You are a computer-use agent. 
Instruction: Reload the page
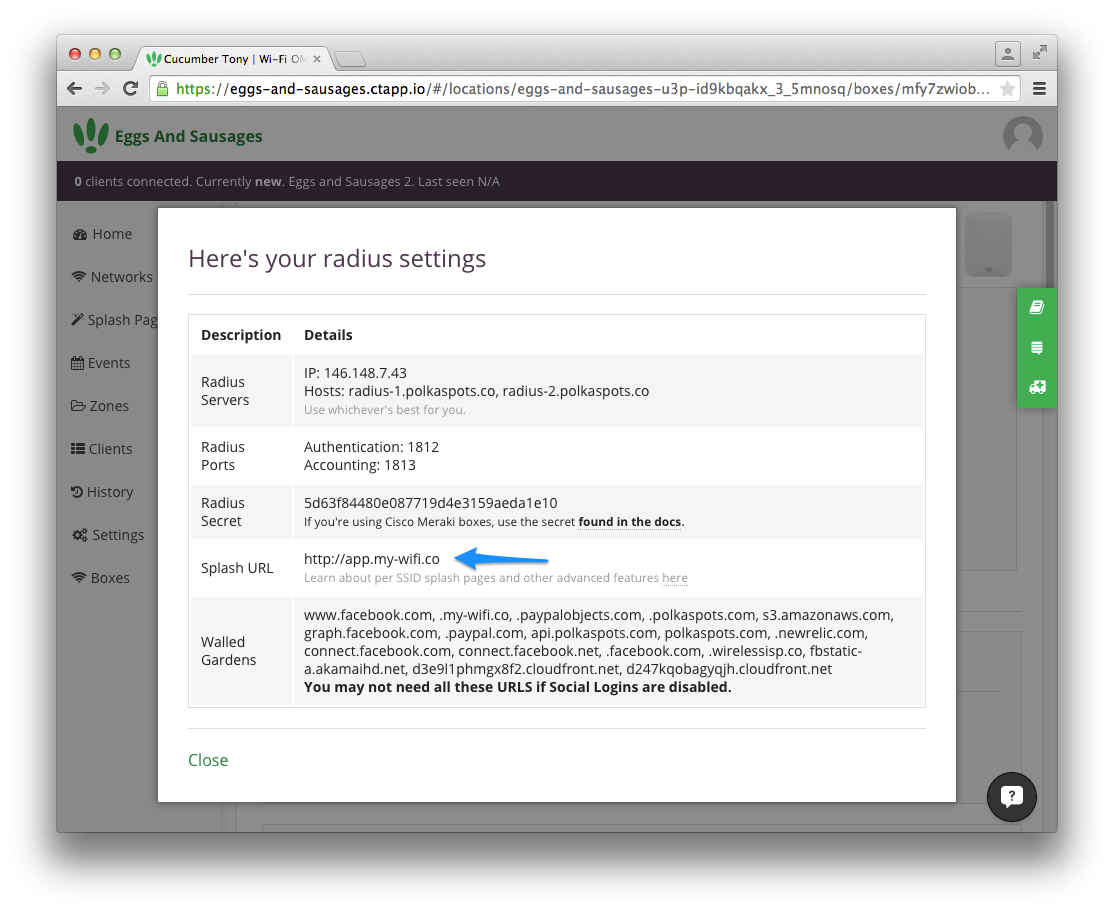130,89
